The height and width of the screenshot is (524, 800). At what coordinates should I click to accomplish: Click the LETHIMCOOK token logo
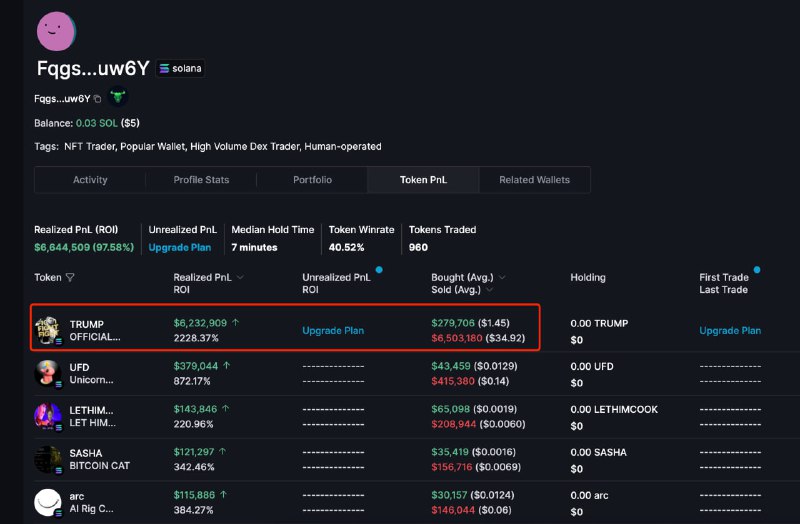pyautogui.click(x=48, y=416)
